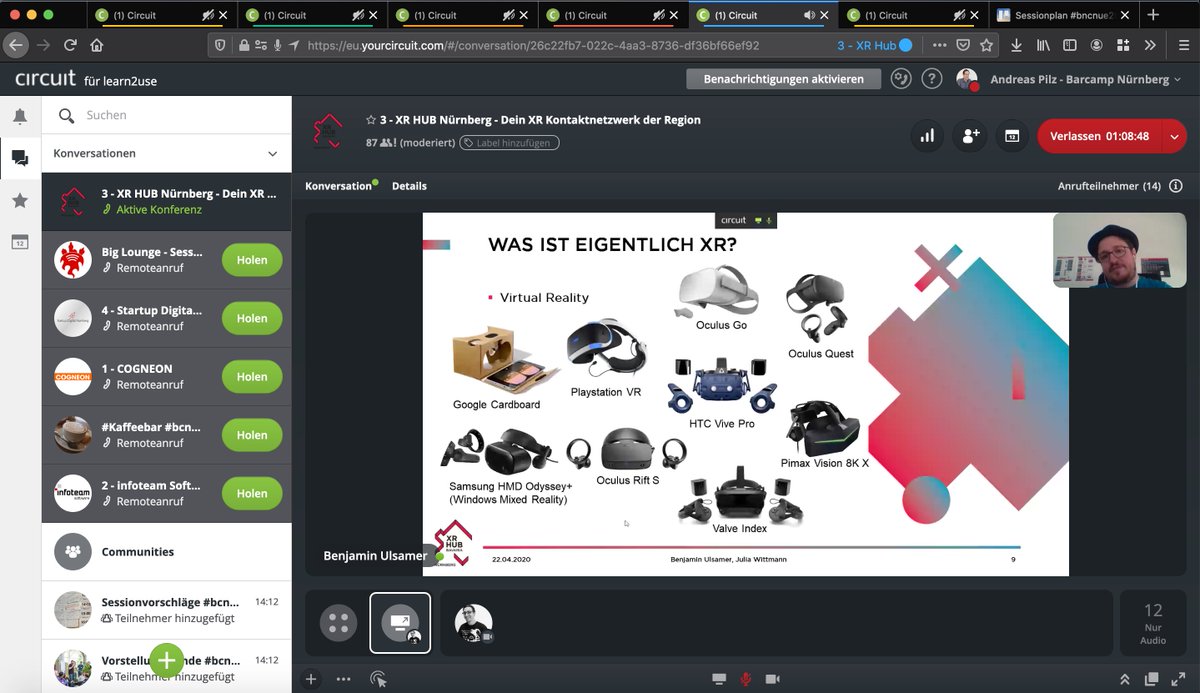The height and width of the screenshot is (693, 1200).
Task: Open page actions three dots in address bar
Action: click(939, 45)
